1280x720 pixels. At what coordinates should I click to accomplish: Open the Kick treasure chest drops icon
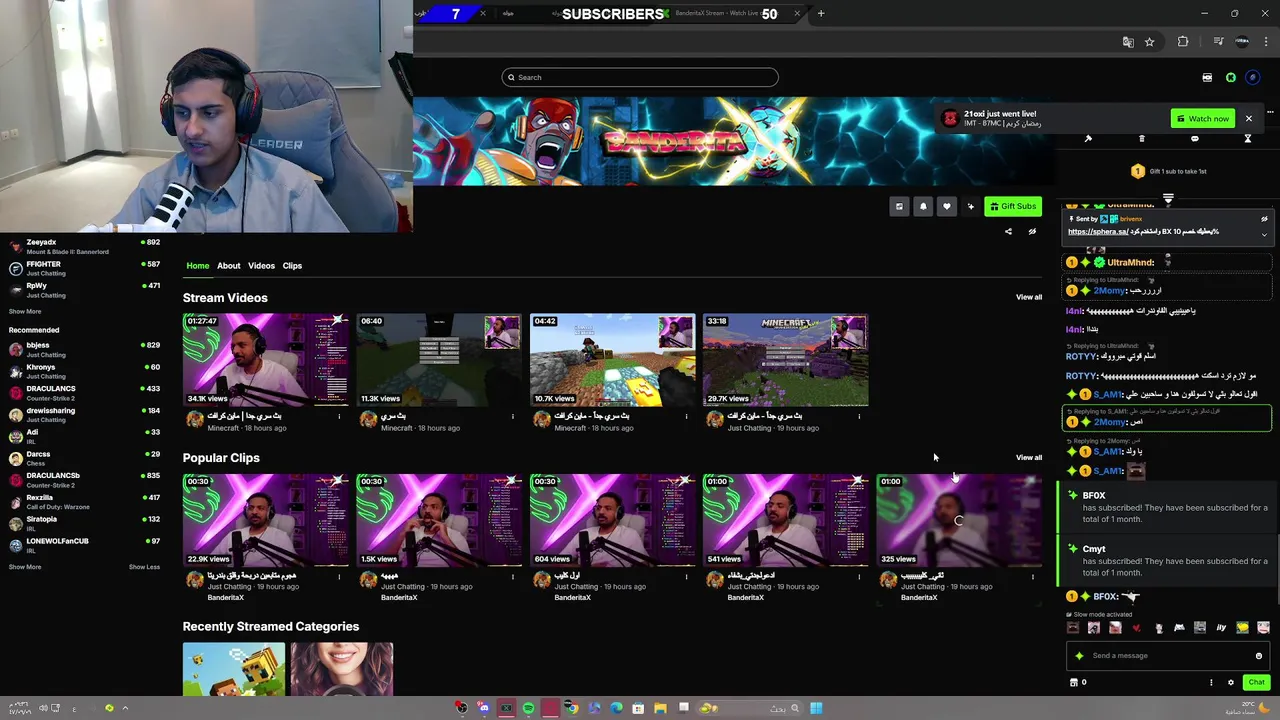click(x=1207, y=77)
